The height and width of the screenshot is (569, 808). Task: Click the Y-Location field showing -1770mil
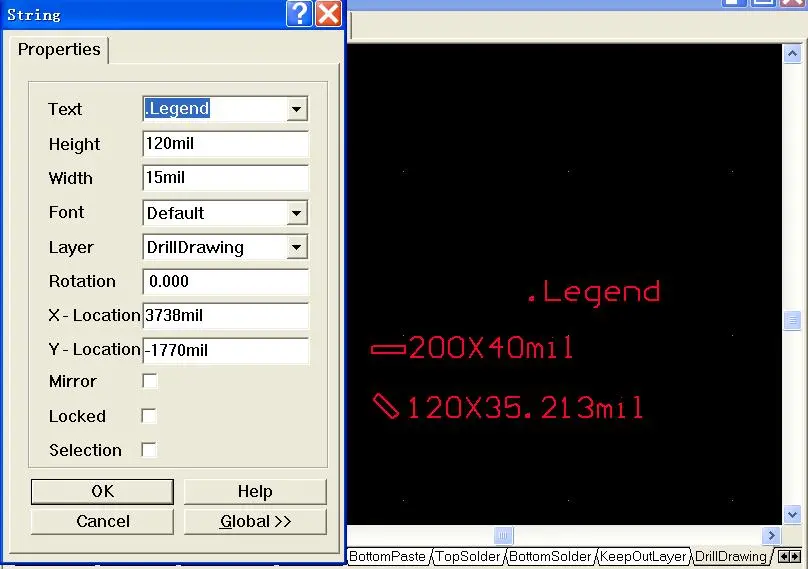point(225,350)
